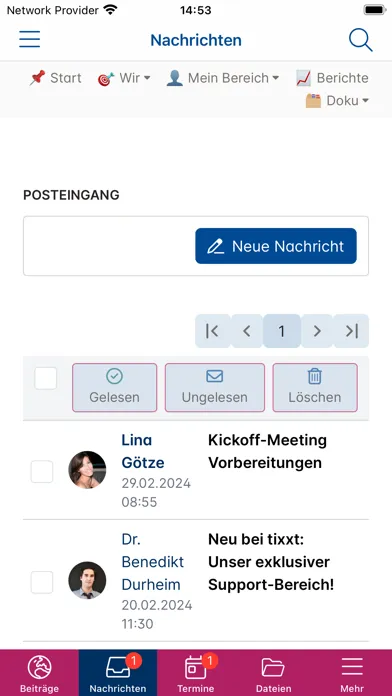Go to next page with right chevron
Viewport: 392px width, 696px height.
pos(317,331)
